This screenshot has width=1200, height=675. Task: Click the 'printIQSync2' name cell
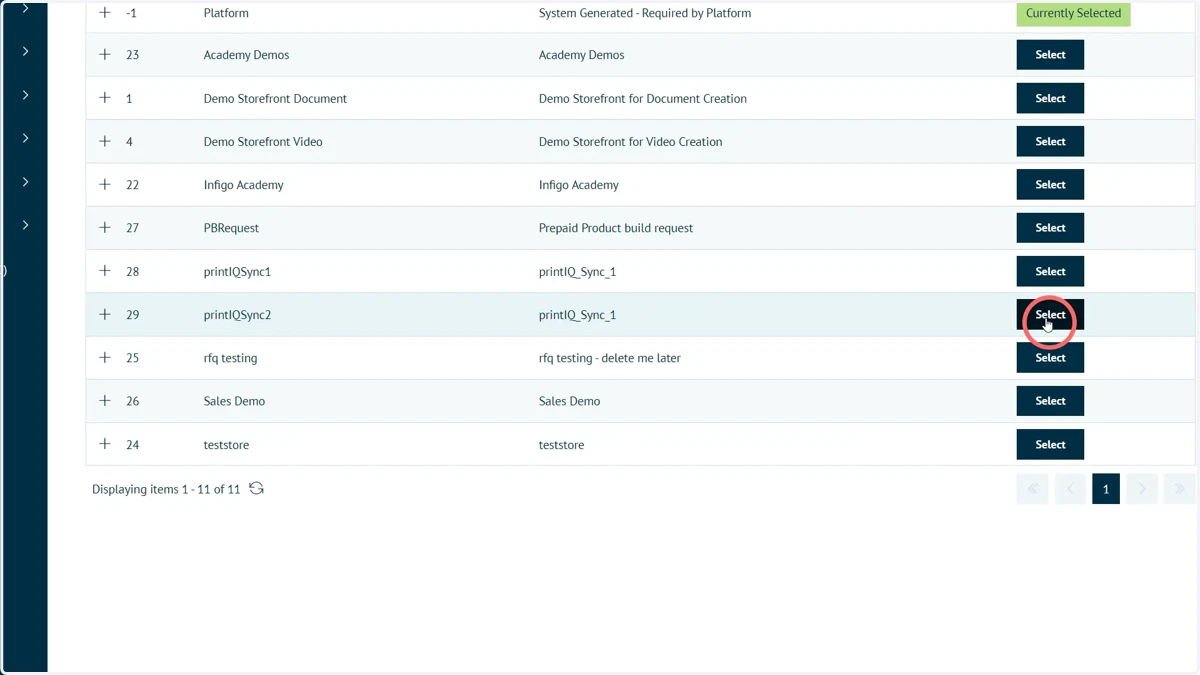(237, 314)
